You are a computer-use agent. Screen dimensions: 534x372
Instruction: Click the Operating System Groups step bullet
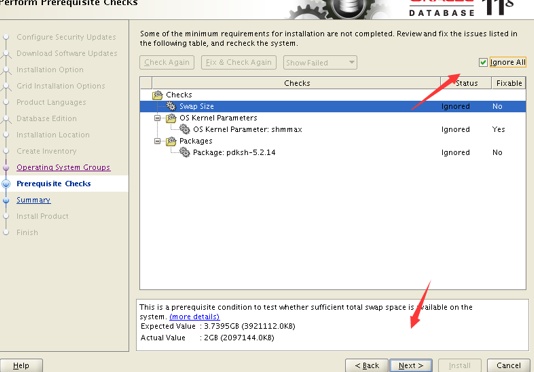6,168
